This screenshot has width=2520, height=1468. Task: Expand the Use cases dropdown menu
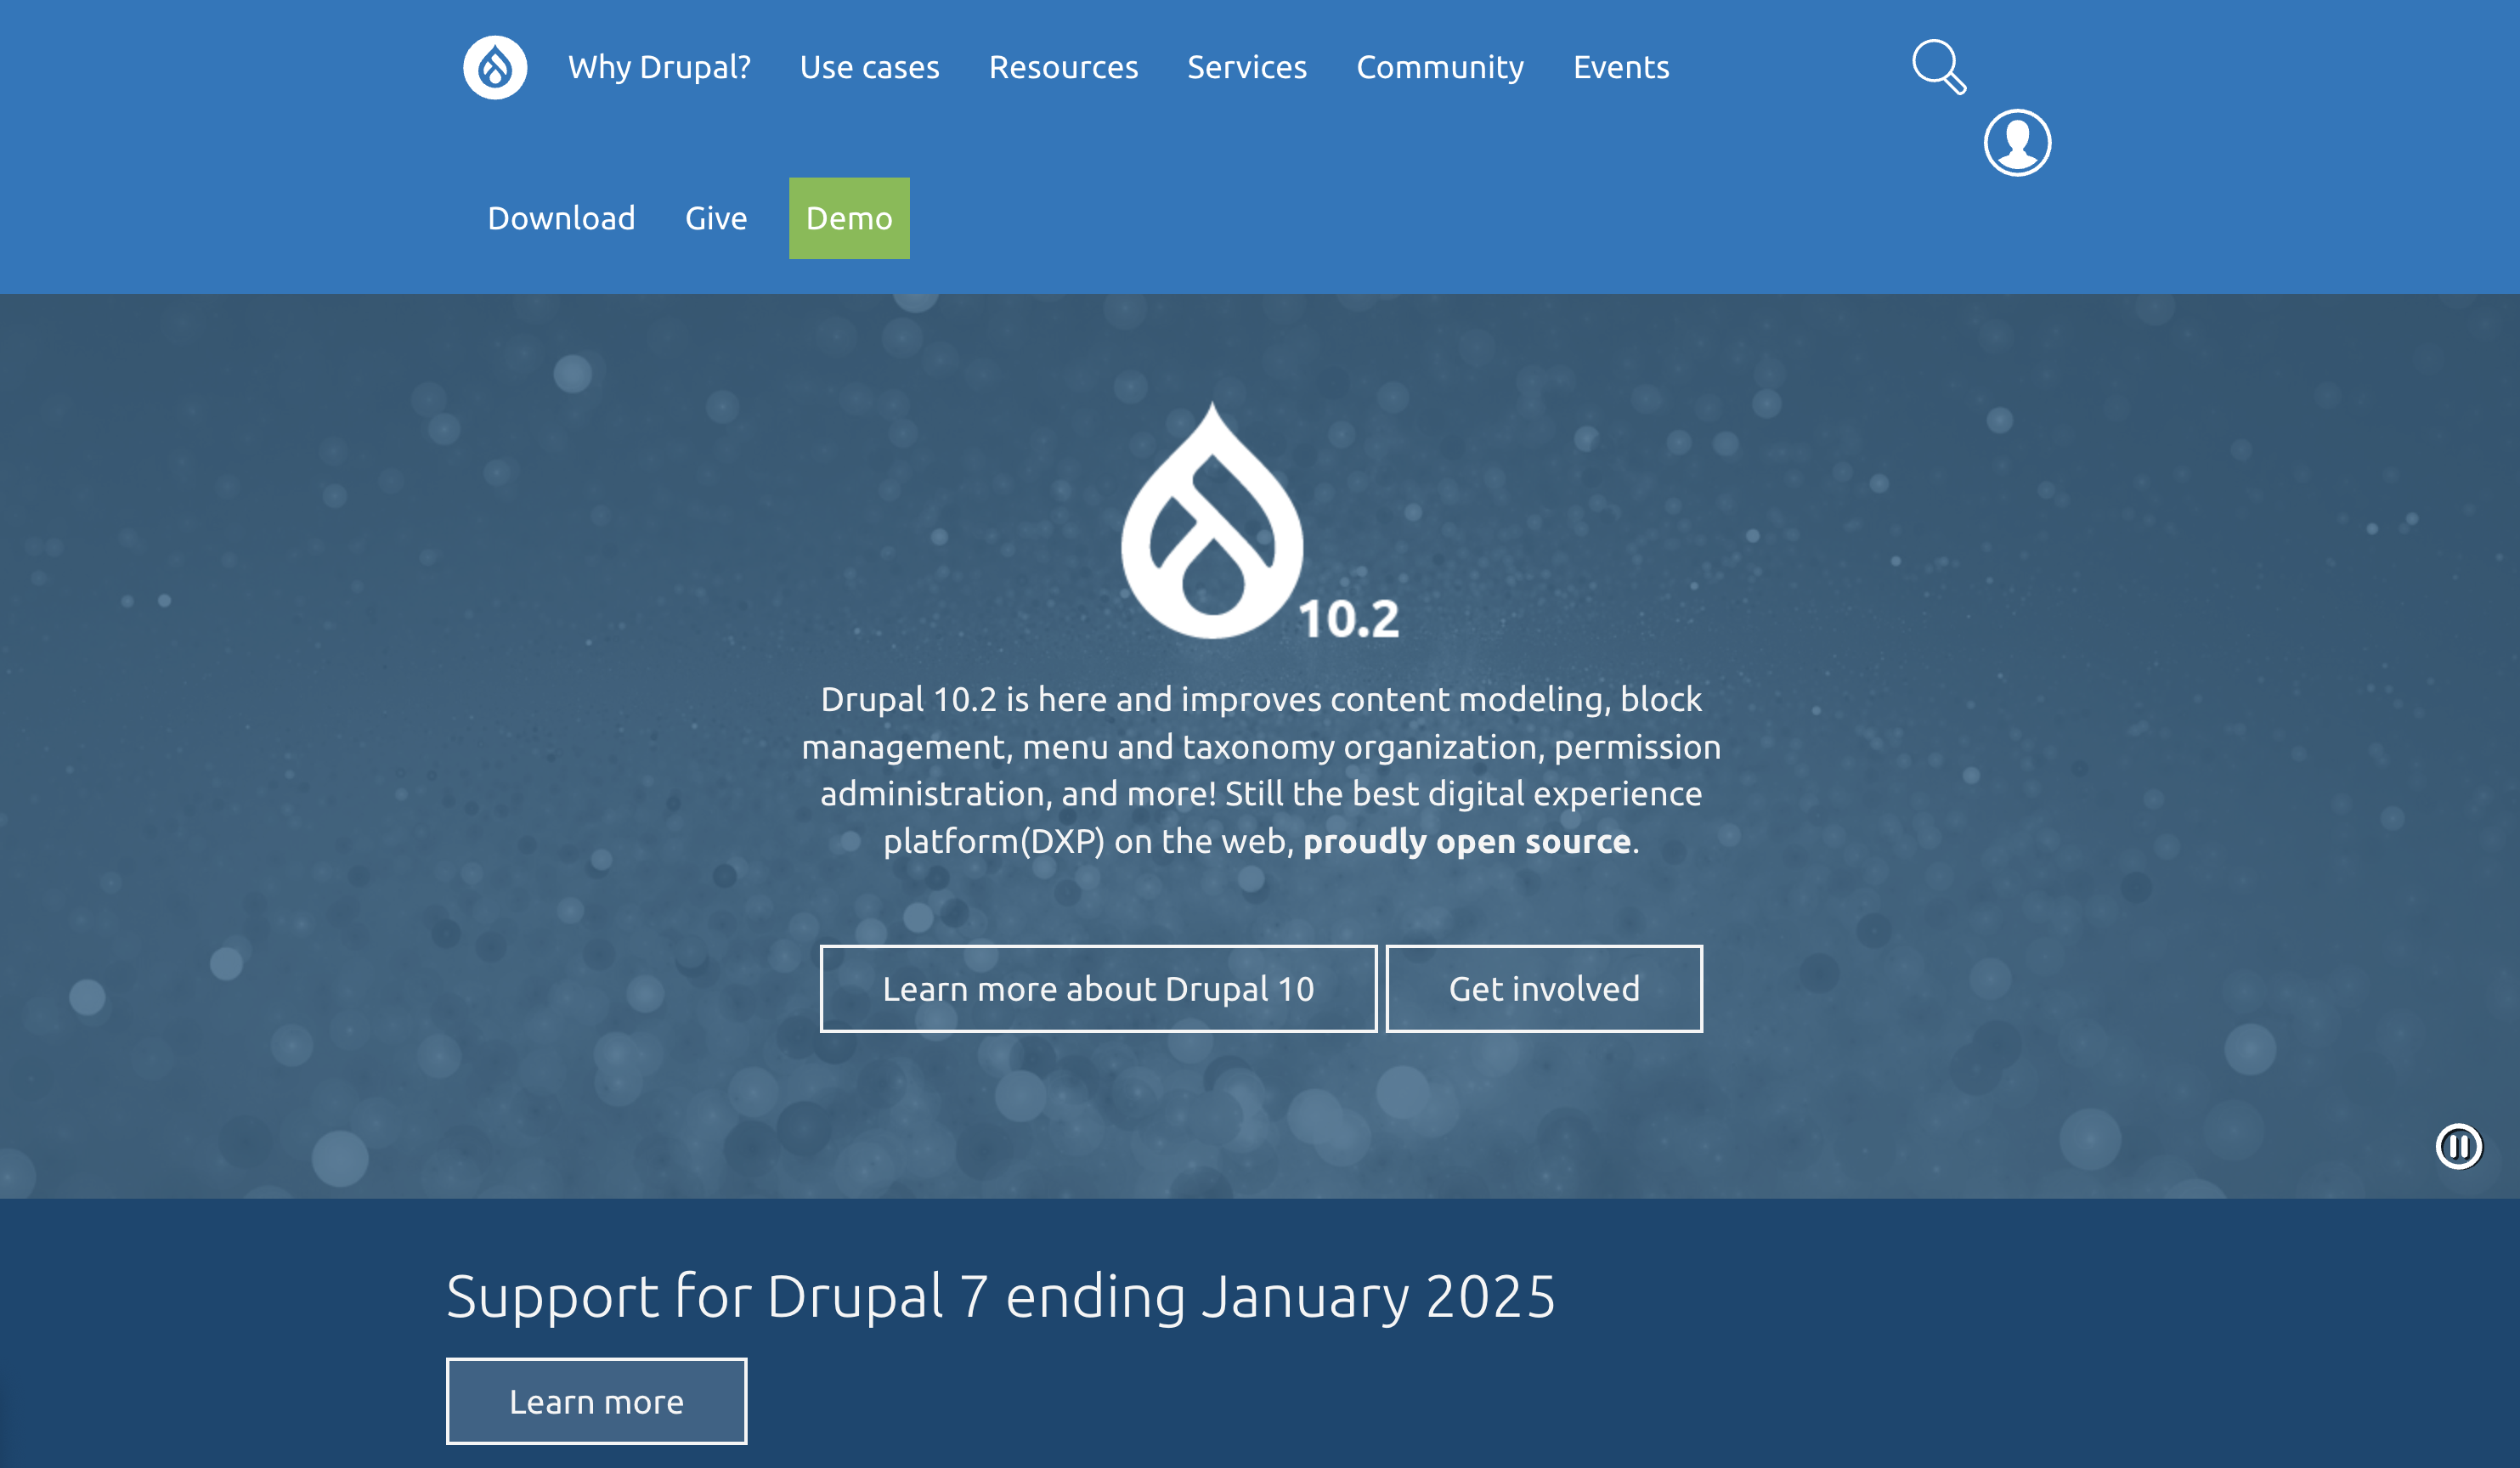(868, 66)
